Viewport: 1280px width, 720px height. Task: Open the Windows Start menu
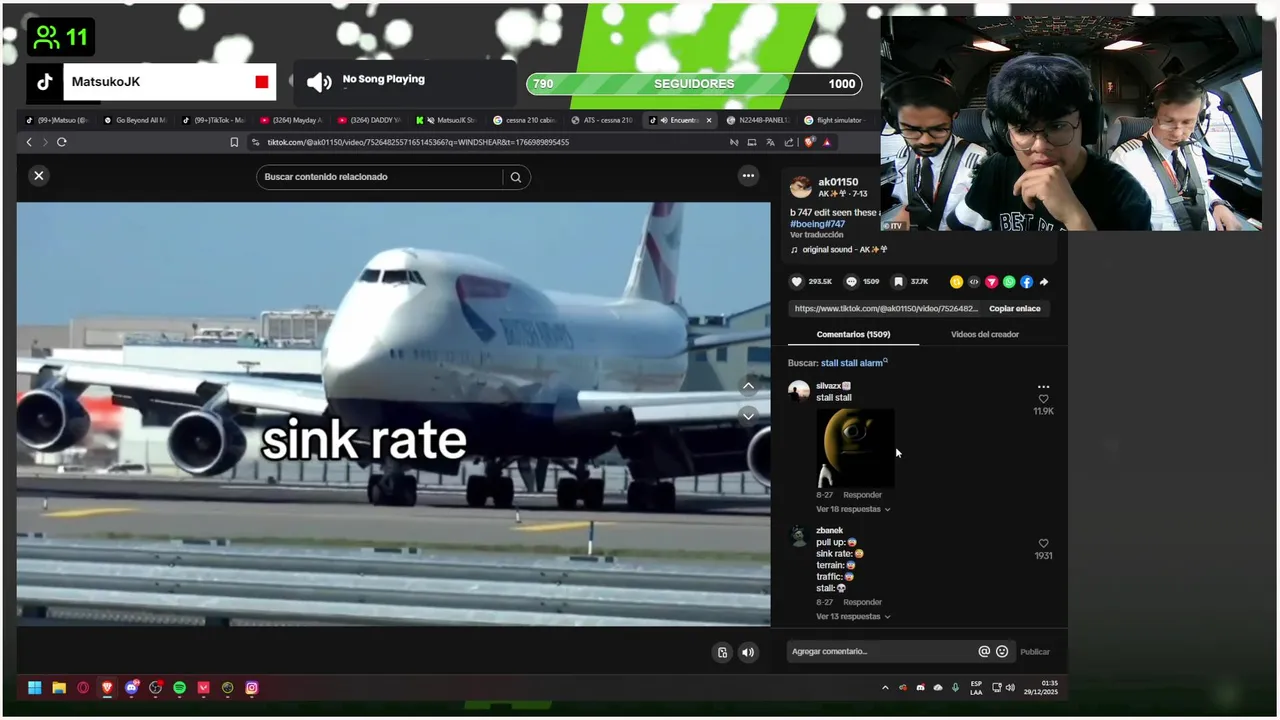pos(35,688)
